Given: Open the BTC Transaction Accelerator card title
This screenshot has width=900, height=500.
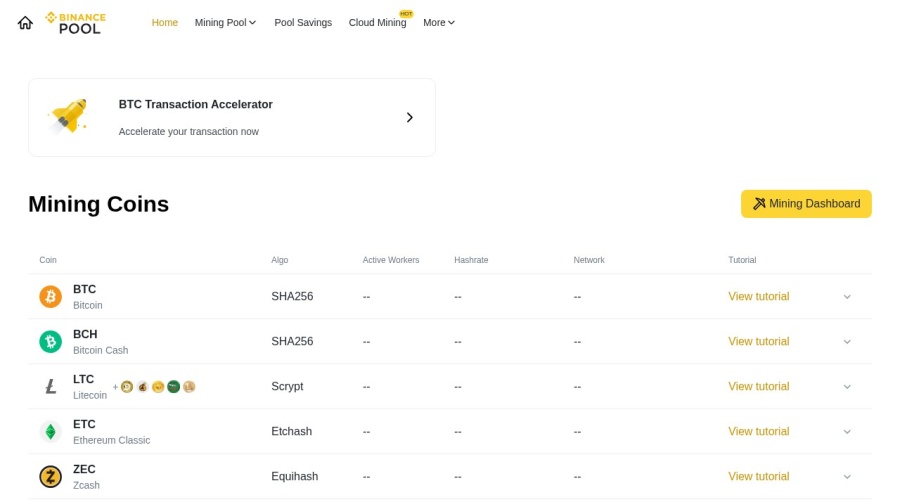Looking at the screenshot, I should point(196,104).
